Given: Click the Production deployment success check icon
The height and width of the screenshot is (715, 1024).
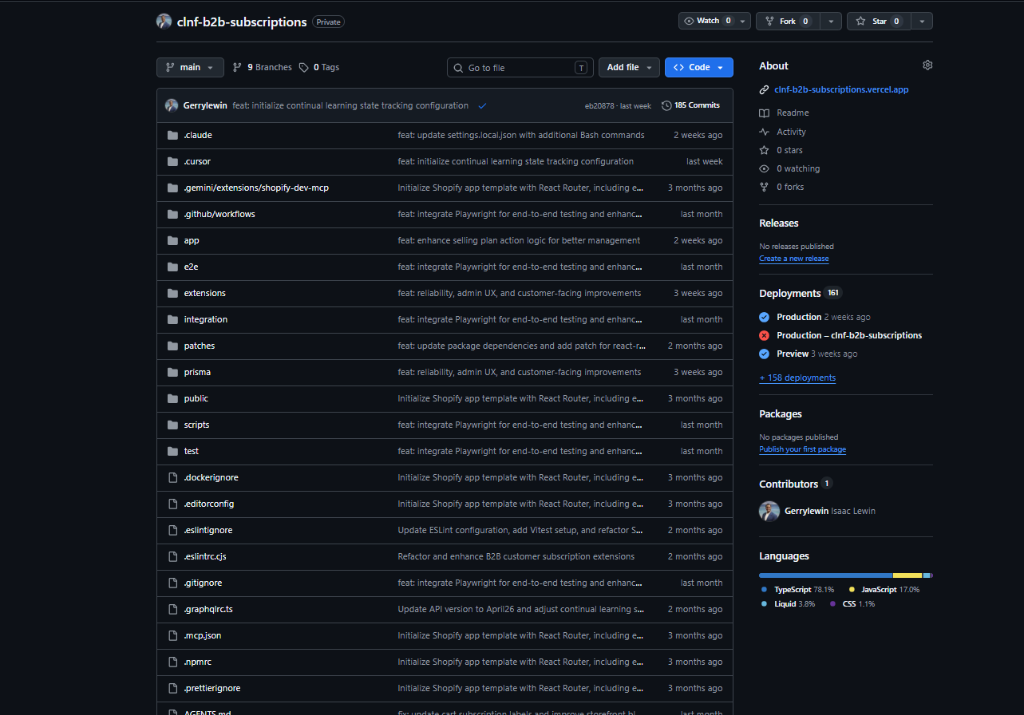Looking at the screenshot, I should click(x=764, y=317).
